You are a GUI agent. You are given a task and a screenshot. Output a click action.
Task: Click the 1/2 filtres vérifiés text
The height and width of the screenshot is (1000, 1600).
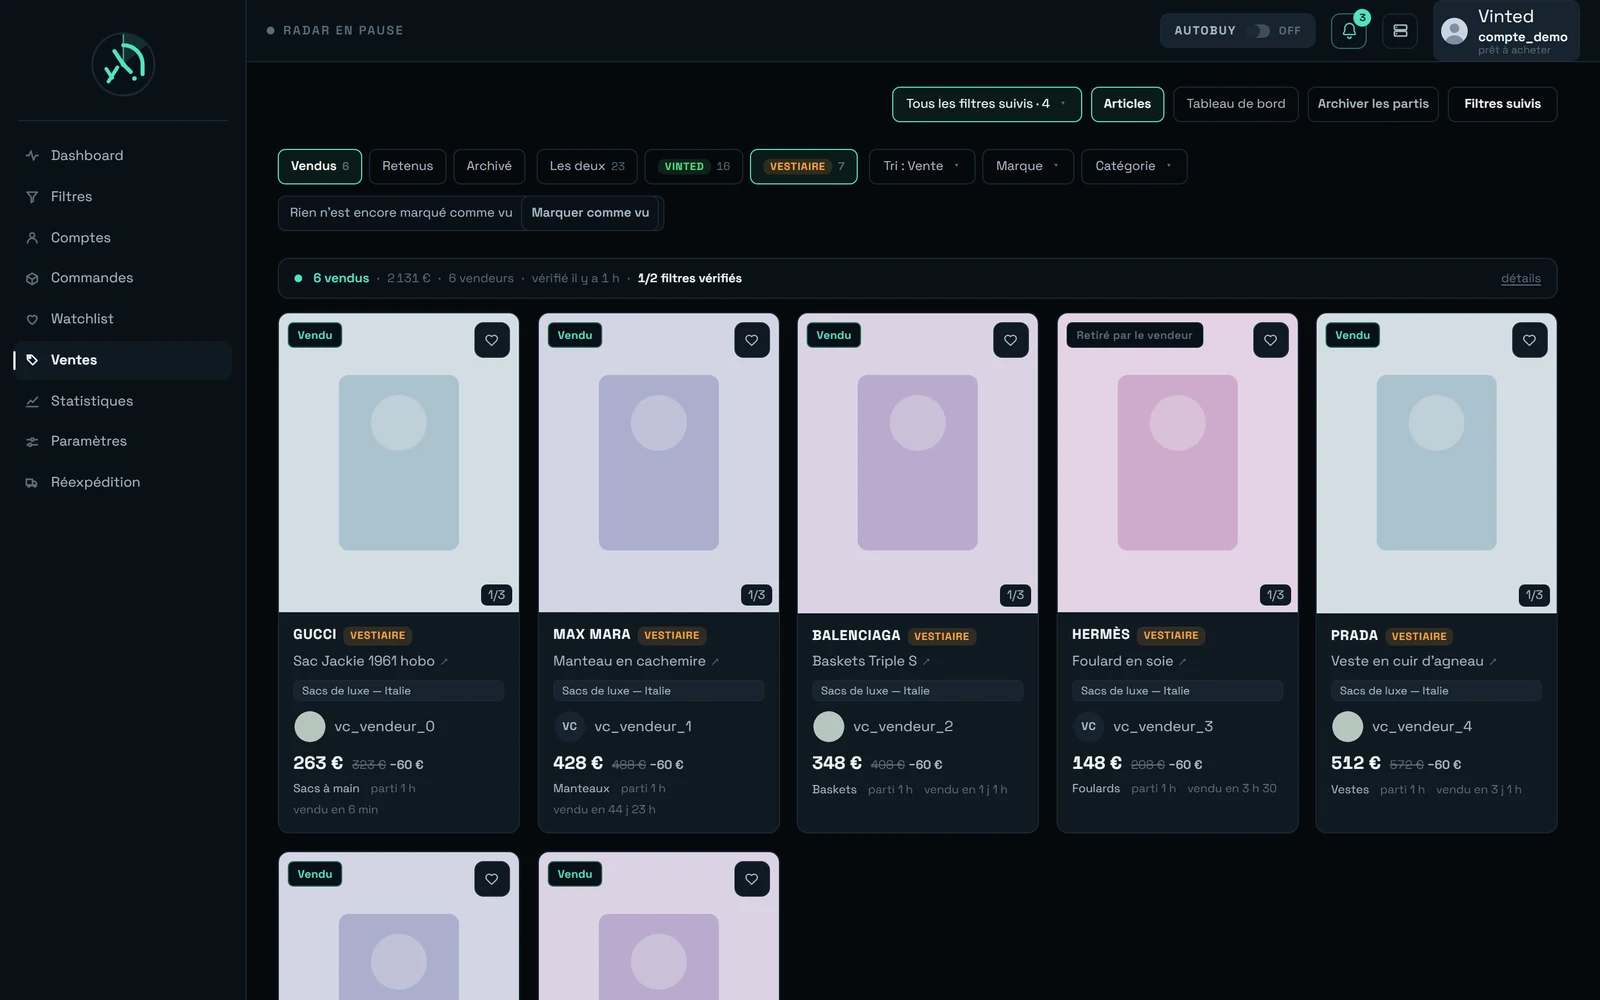click(690, 279)
